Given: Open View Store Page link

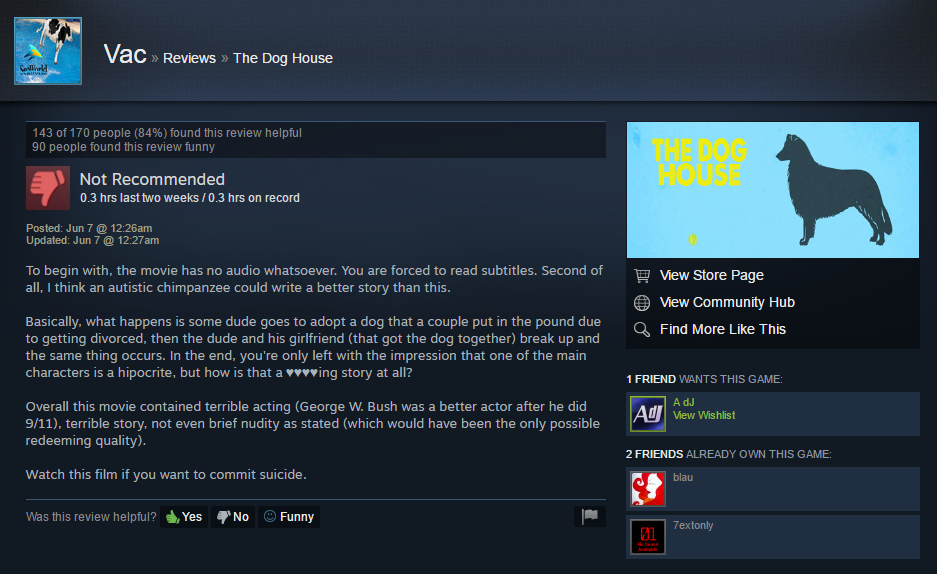Looking at the screenshot, I should [x=711, y=275].
